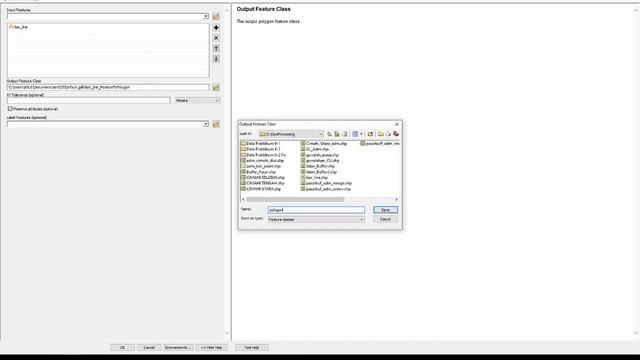Image resolution: width=640 pixels, height=360 pixels.
Task: Select adm_kec_point.shp file
Action: [261, 167]
